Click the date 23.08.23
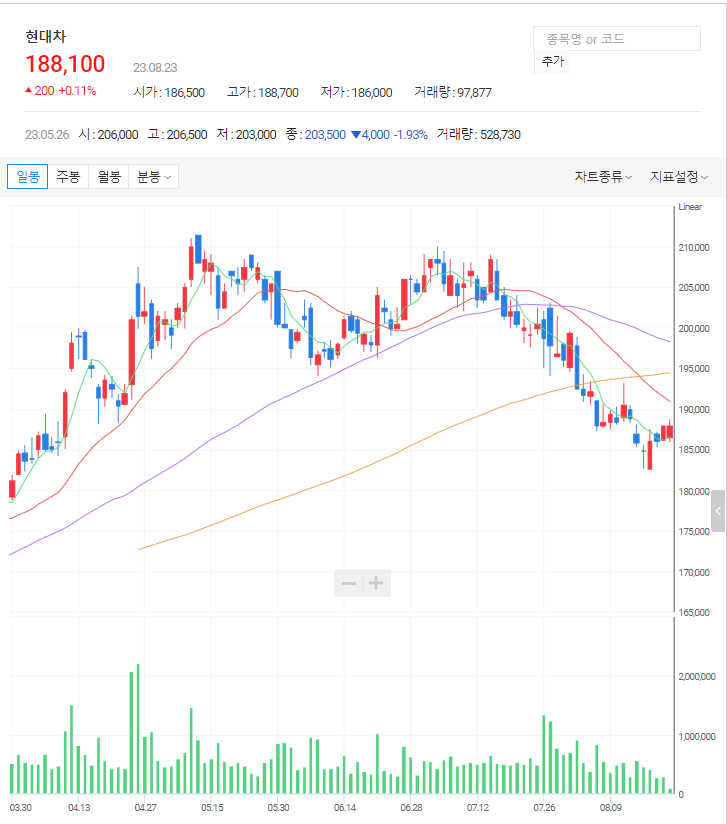This screenshot has height=824, width=727. point(155,68)
